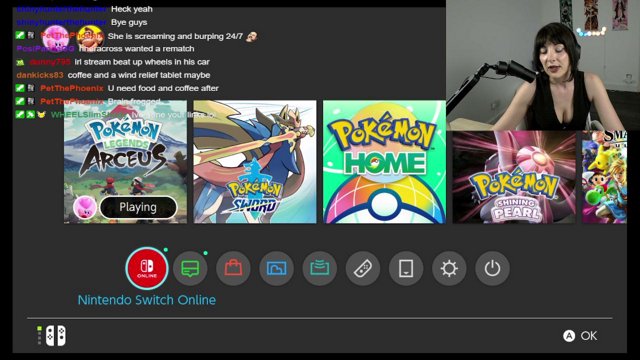640x360 pixels.
Task: Select Pokémon Sword game tile
Action: (255, 162)
